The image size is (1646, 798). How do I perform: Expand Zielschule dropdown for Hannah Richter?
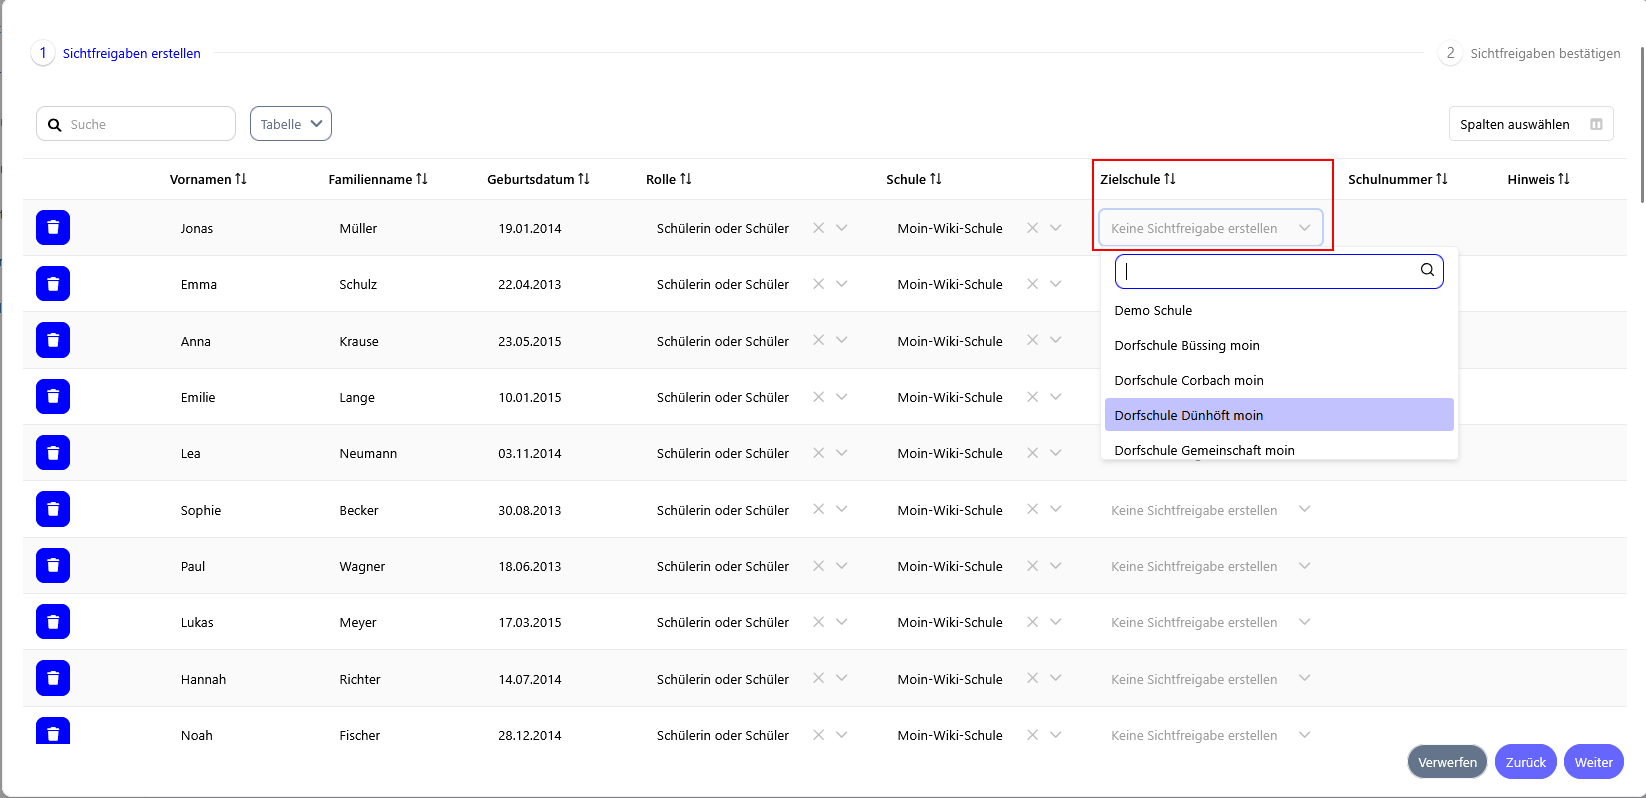[x=1304, y=678]
